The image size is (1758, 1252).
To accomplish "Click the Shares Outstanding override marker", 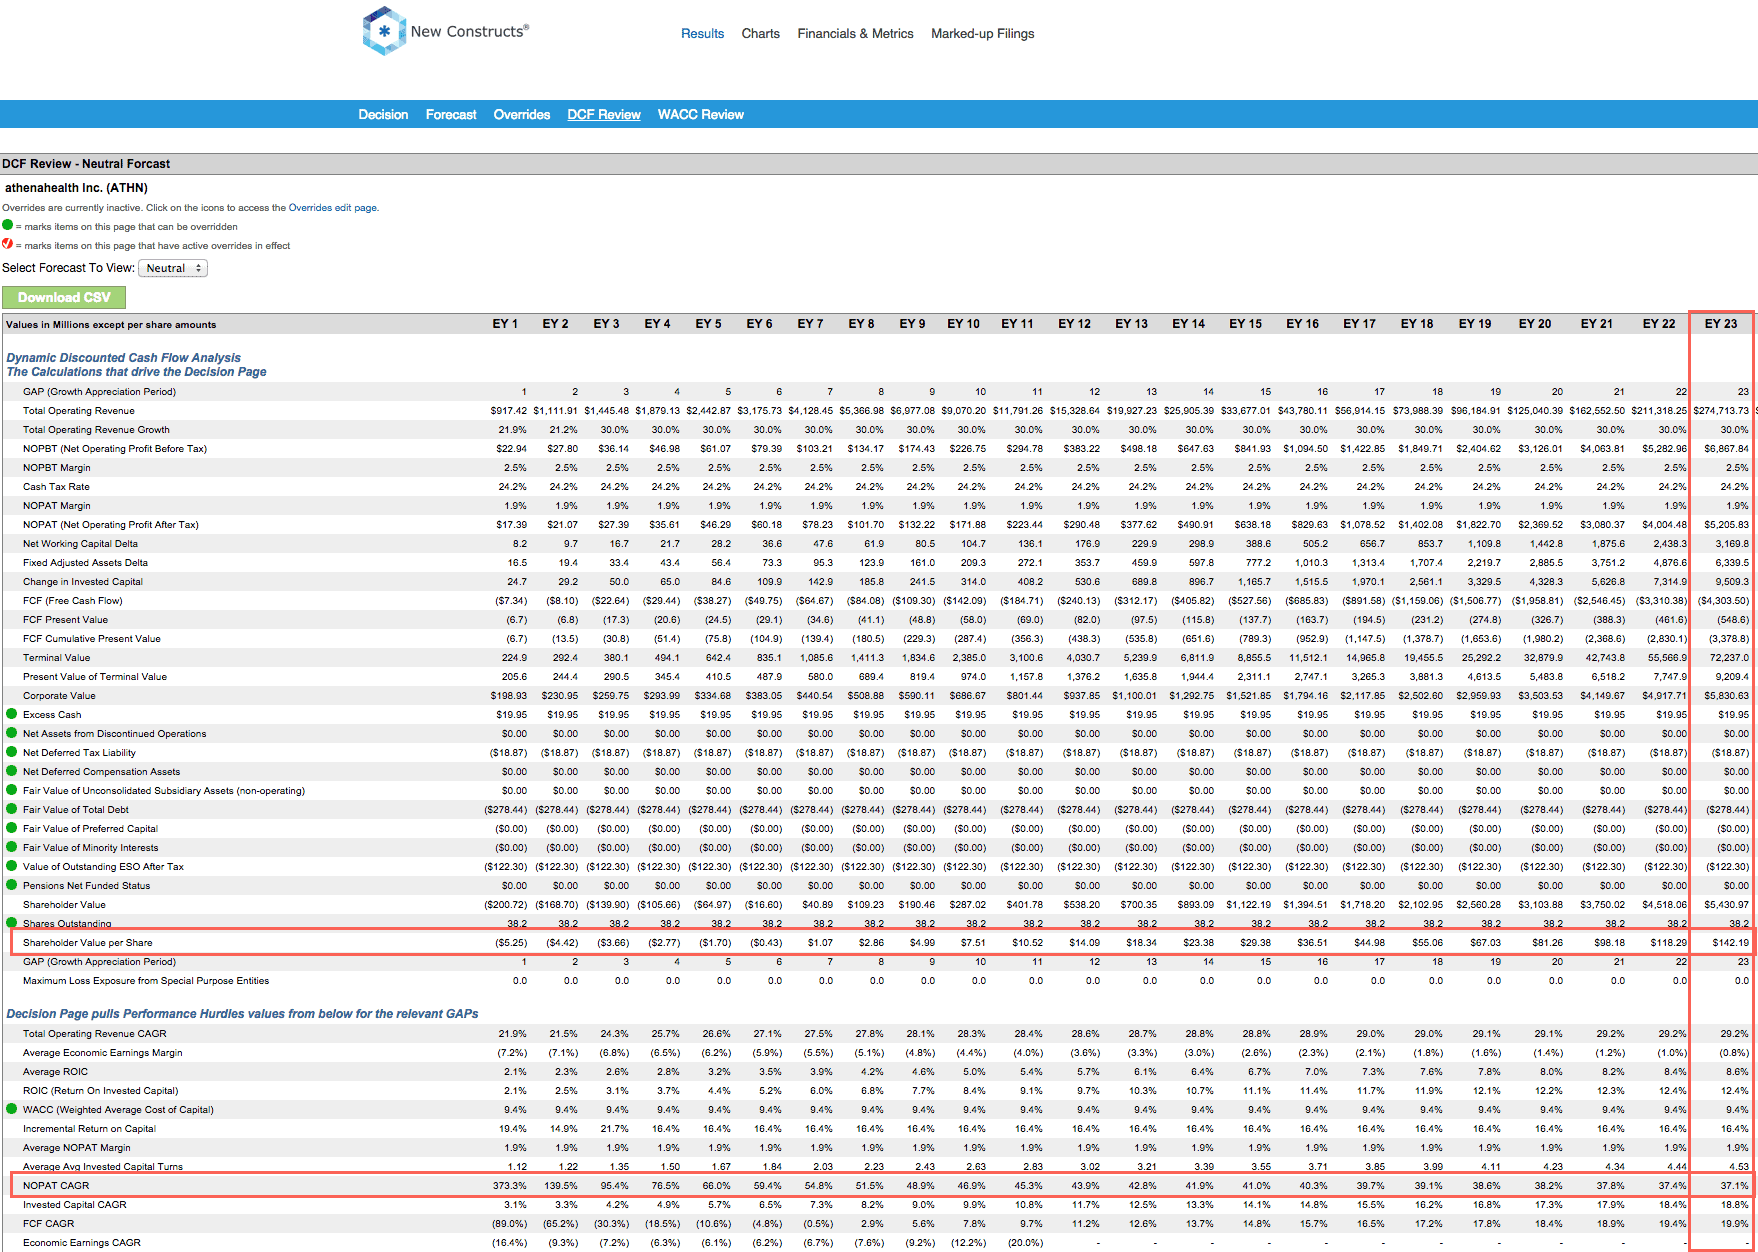I will tap(11, 924).
